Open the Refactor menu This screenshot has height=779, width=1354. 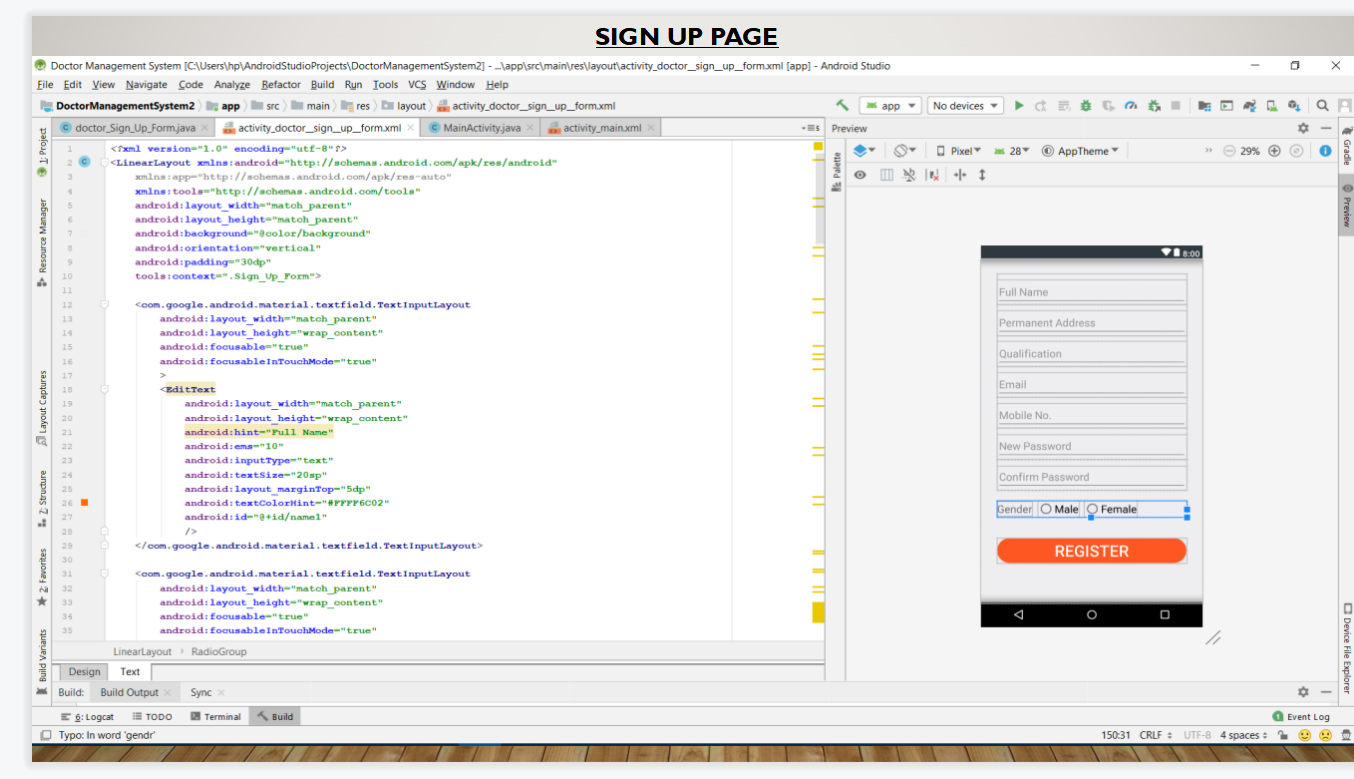coord(281,85)
